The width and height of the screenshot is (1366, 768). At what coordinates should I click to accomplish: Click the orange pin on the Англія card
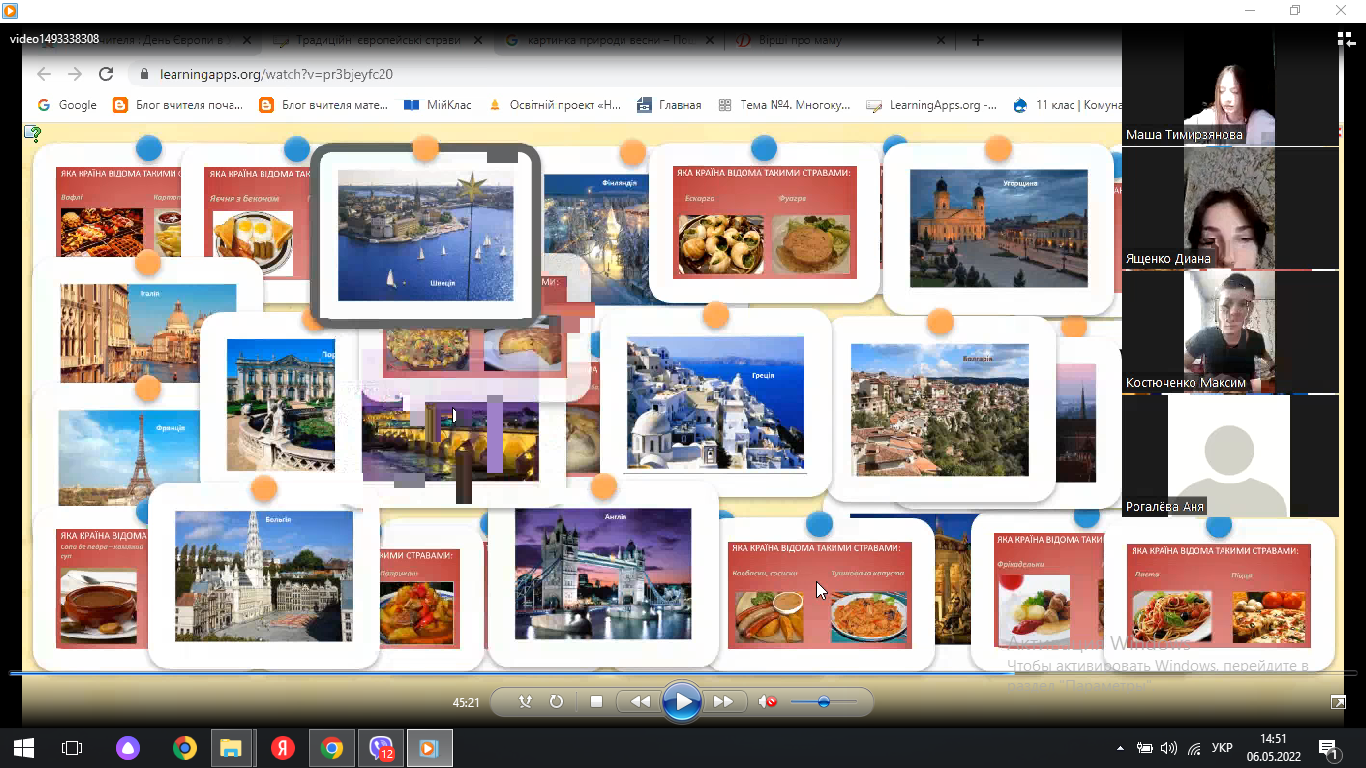[x=604, y=487]
